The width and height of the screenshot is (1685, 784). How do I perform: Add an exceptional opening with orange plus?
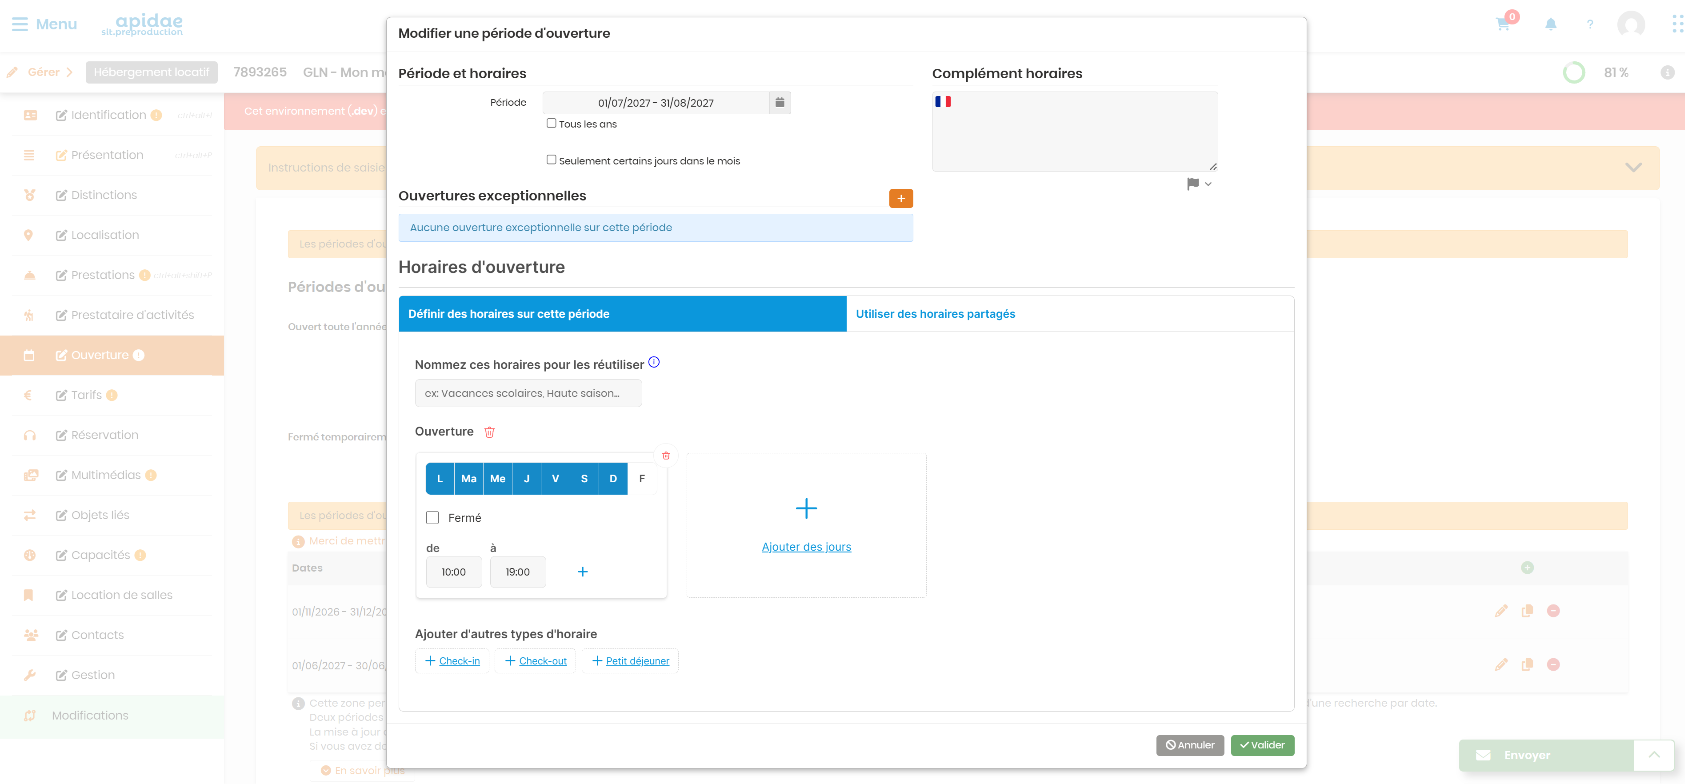click(901, 198)
